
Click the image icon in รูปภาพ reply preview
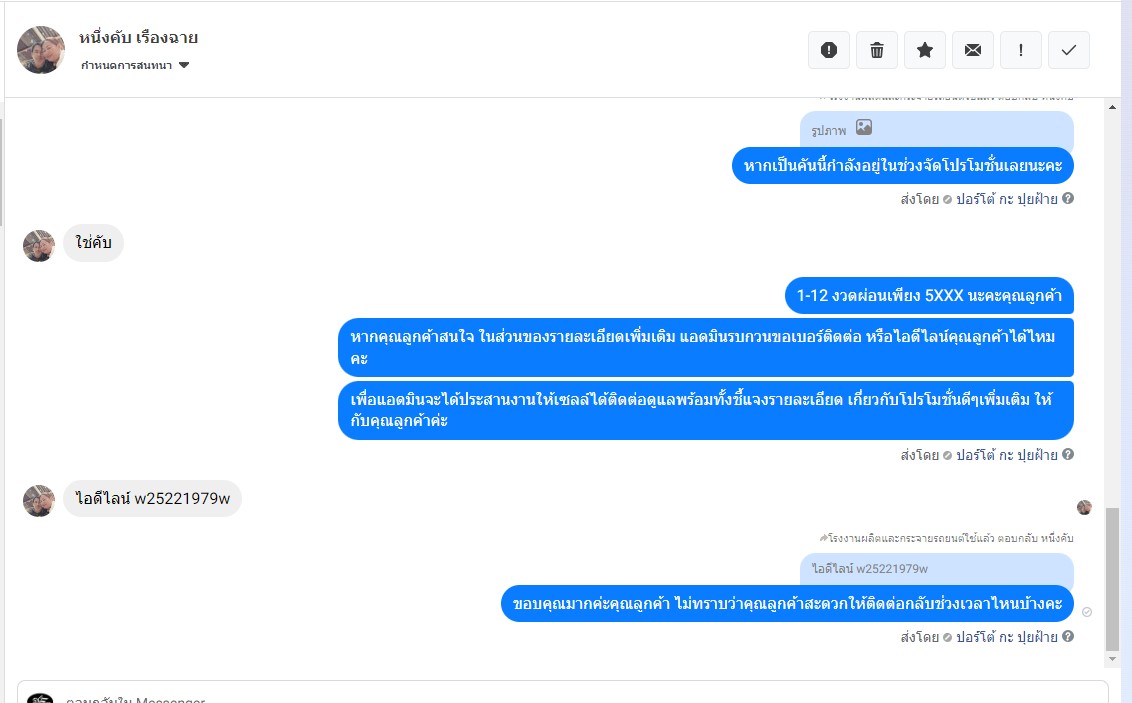pos(864,128)
